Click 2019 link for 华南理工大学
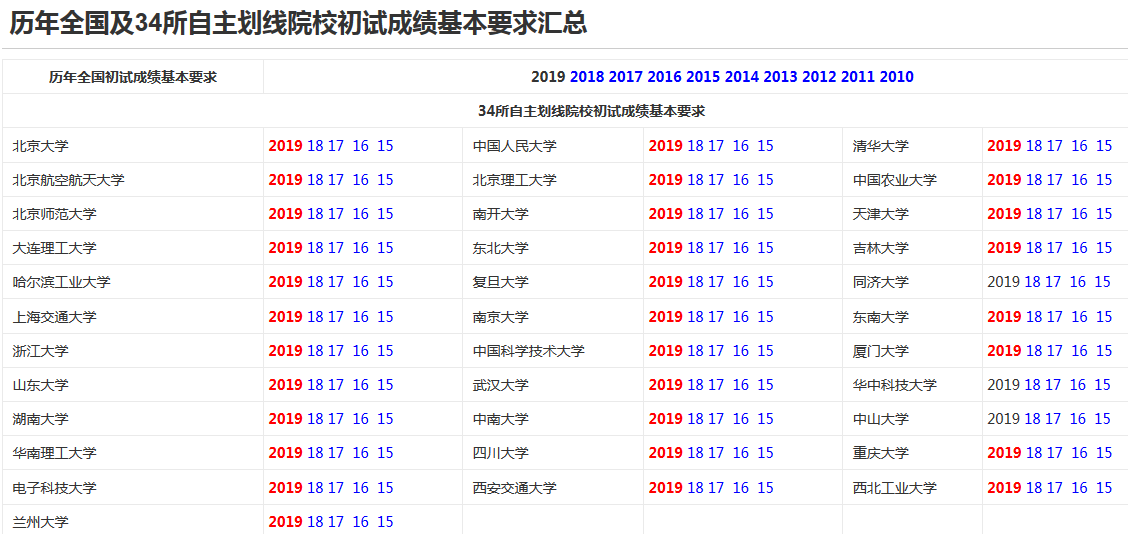 pyautogui.click(x=286, y=453)
